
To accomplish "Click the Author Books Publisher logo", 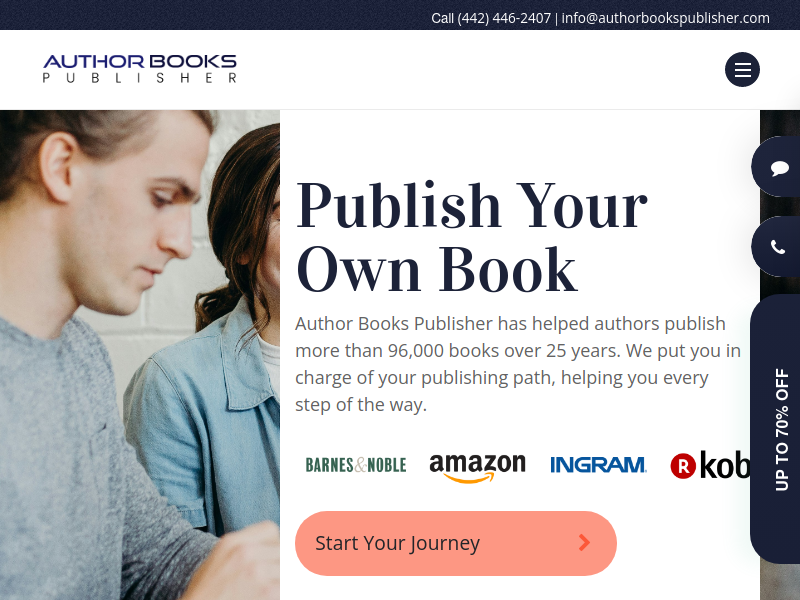I will tap(140, 68).
